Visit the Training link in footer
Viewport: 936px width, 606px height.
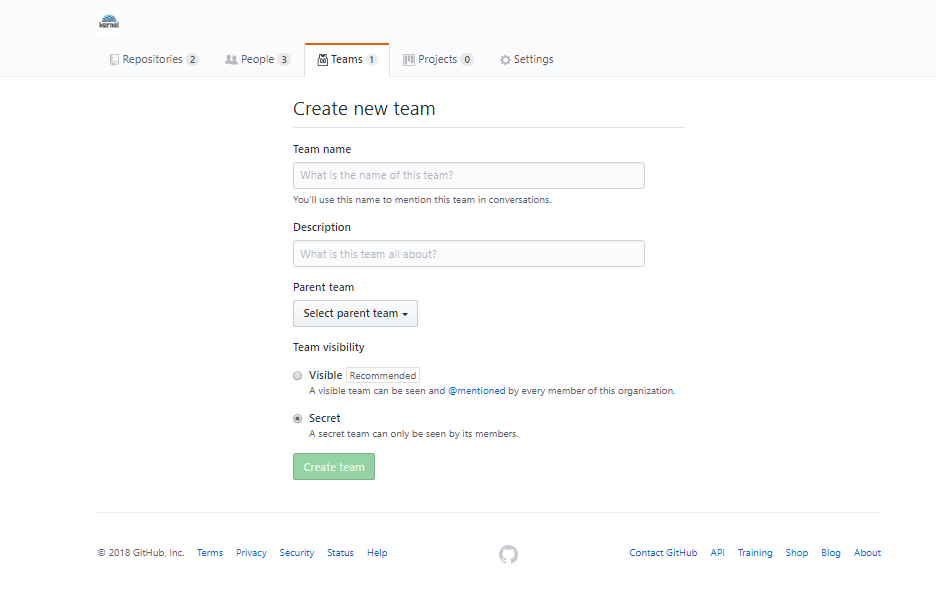tap(755, 553)
